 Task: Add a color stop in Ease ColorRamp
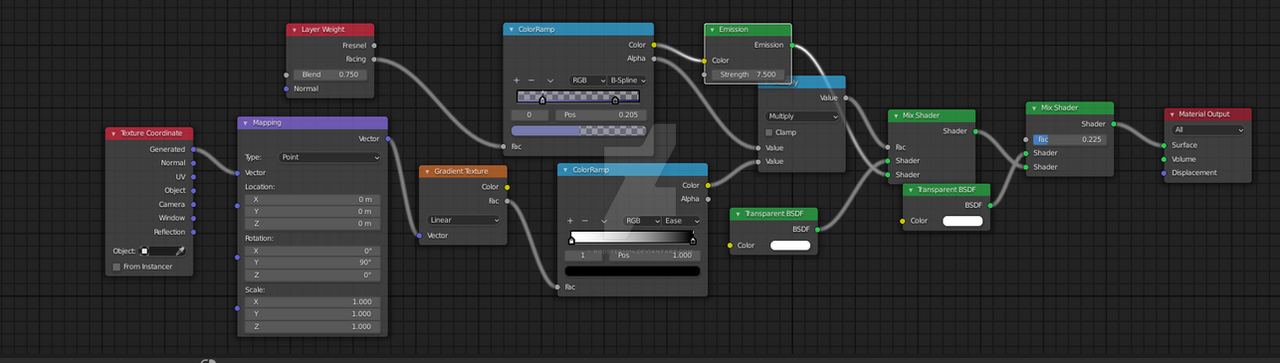(571, 220)
